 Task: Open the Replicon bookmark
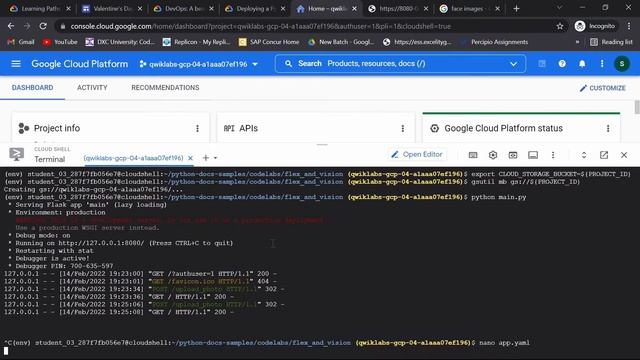click(196, 42)
